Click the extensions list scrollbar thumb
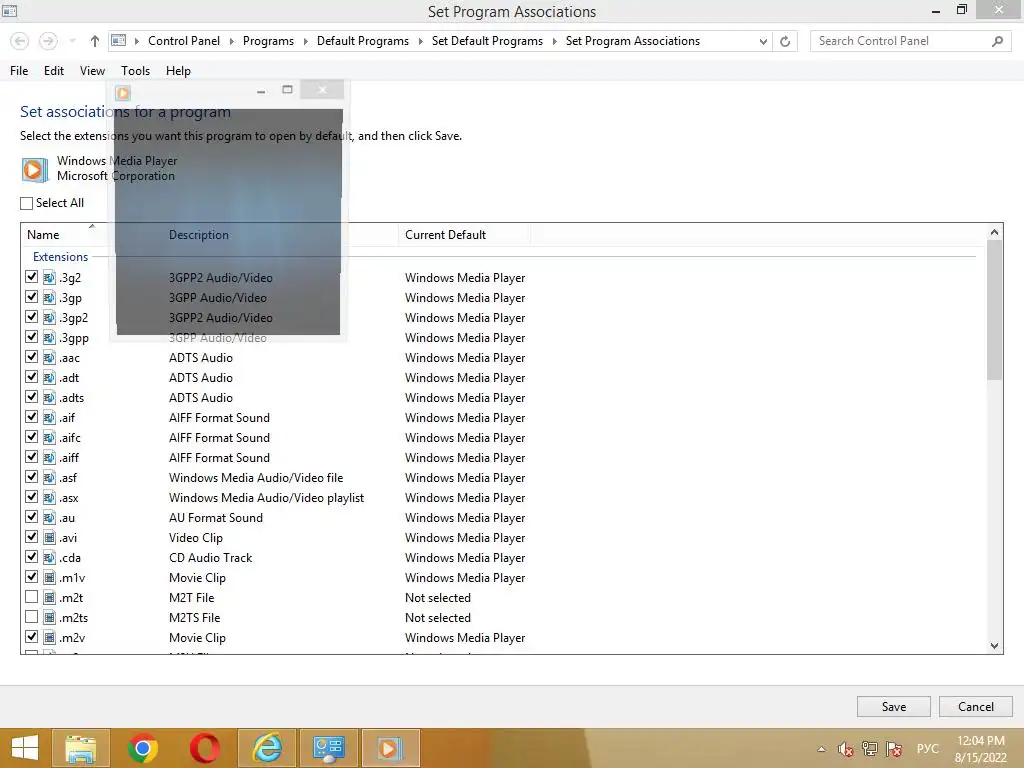1024x768 pixels. coord(994,310)
